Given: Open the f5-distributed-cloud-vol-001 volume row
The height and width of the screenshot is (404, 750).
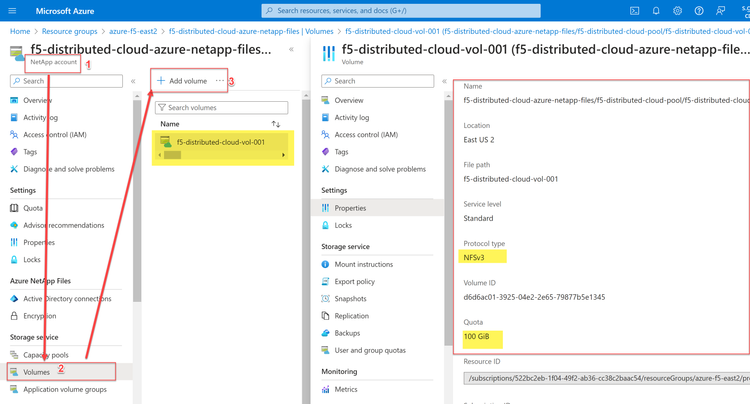Looking at the screenshot, I should (x=220, y=142).
